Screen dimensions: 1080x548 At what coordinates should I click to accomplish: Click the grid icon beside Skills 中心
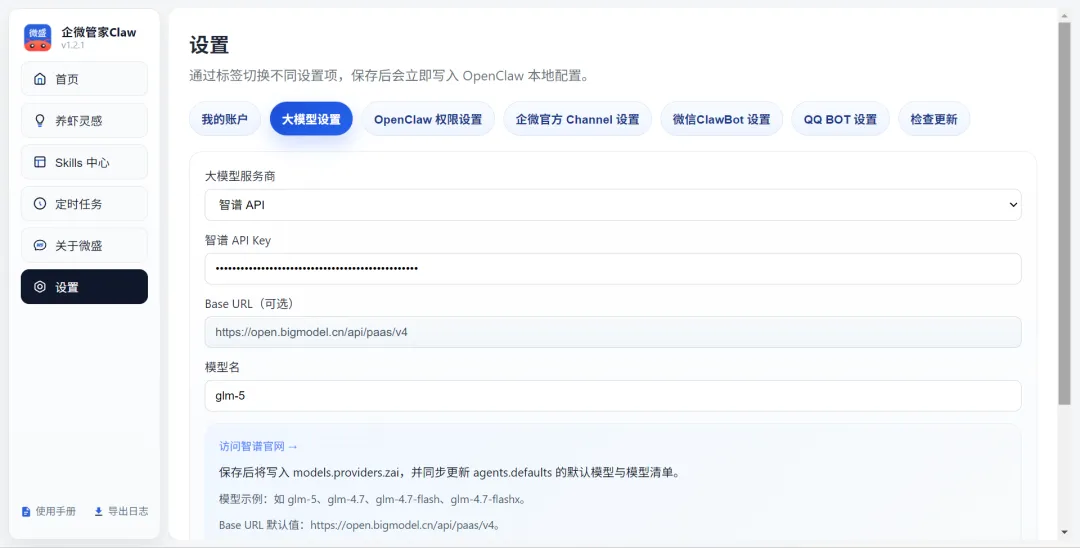(x=40, y=162)
